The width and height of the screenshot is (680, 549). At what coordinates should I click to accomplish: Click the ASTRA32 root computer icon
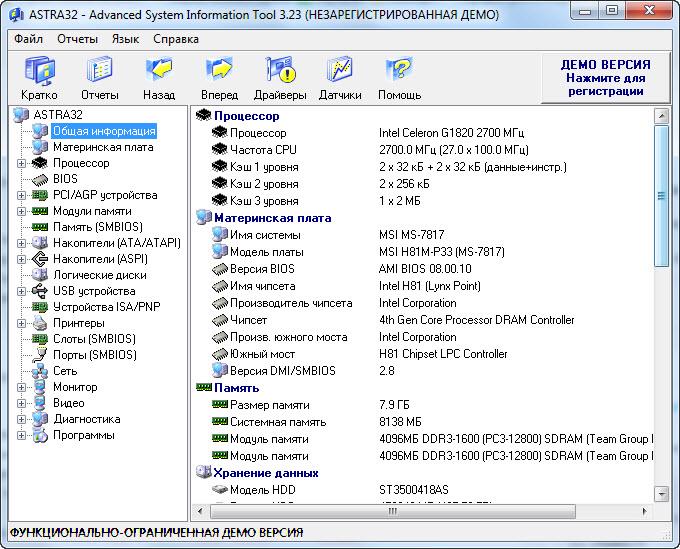coord(21,115)
